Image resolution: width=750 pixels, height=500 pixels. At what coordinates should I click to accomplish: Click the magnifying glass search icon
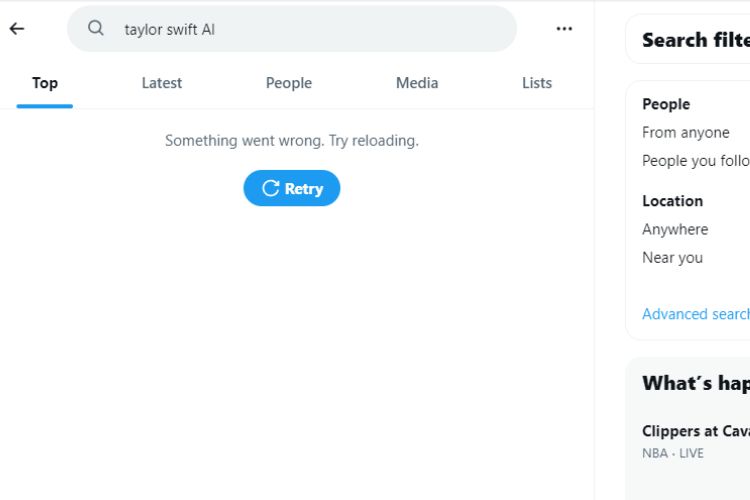(x=96, y=28)
